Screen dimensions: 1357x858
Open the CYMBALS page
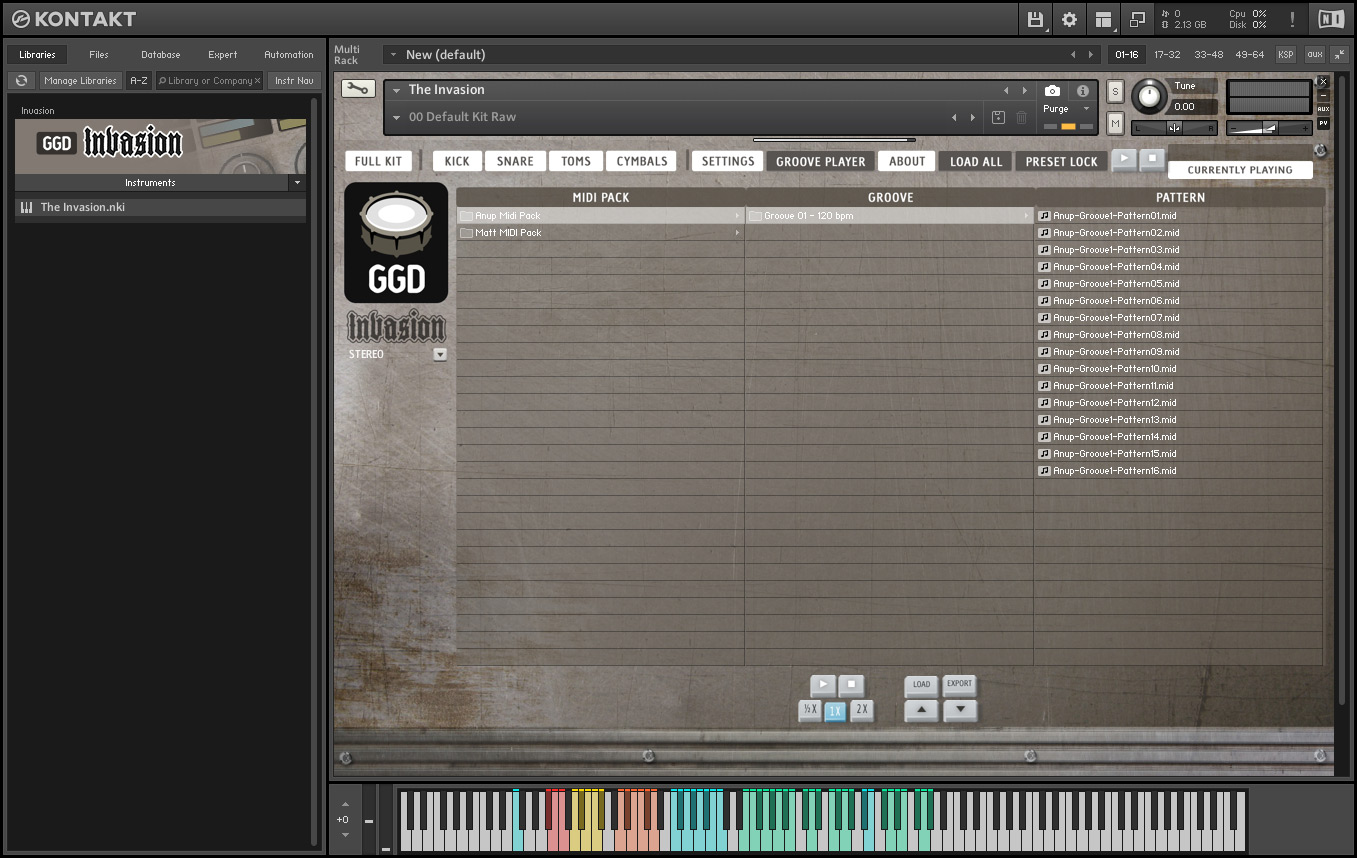642,161
